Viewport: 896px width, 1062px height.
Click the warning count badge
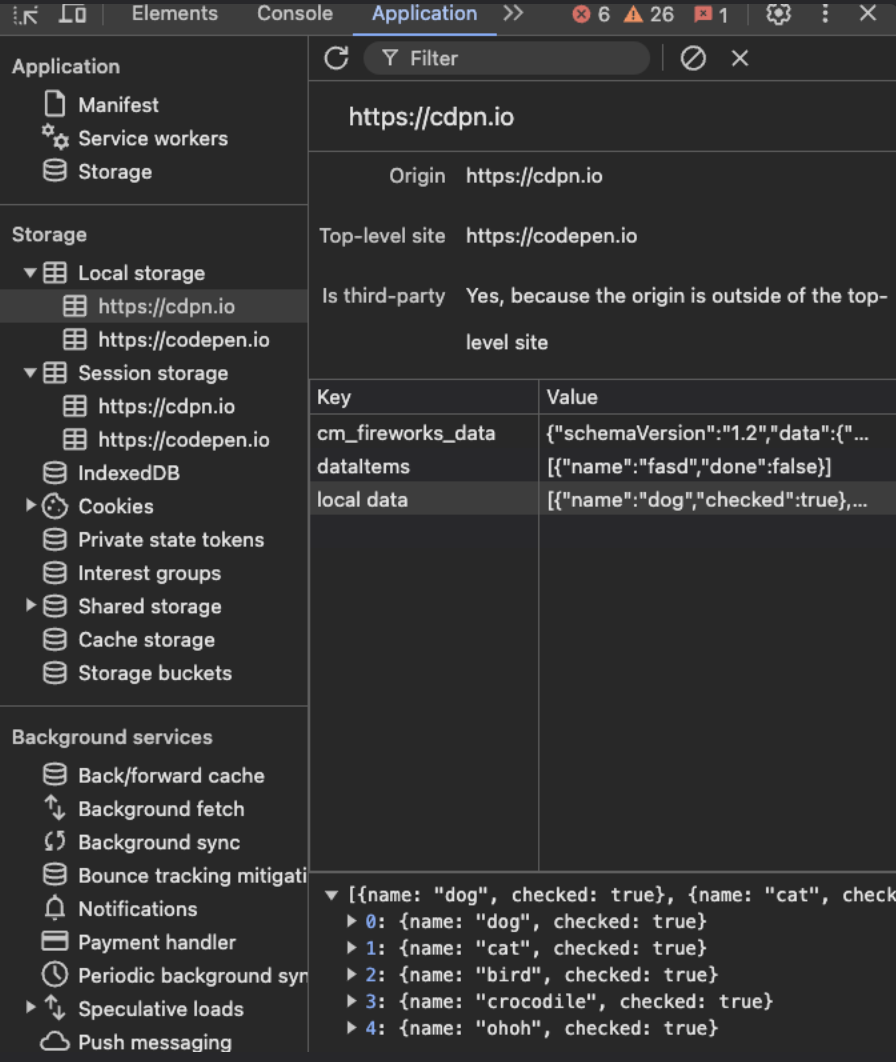point(648,14)
